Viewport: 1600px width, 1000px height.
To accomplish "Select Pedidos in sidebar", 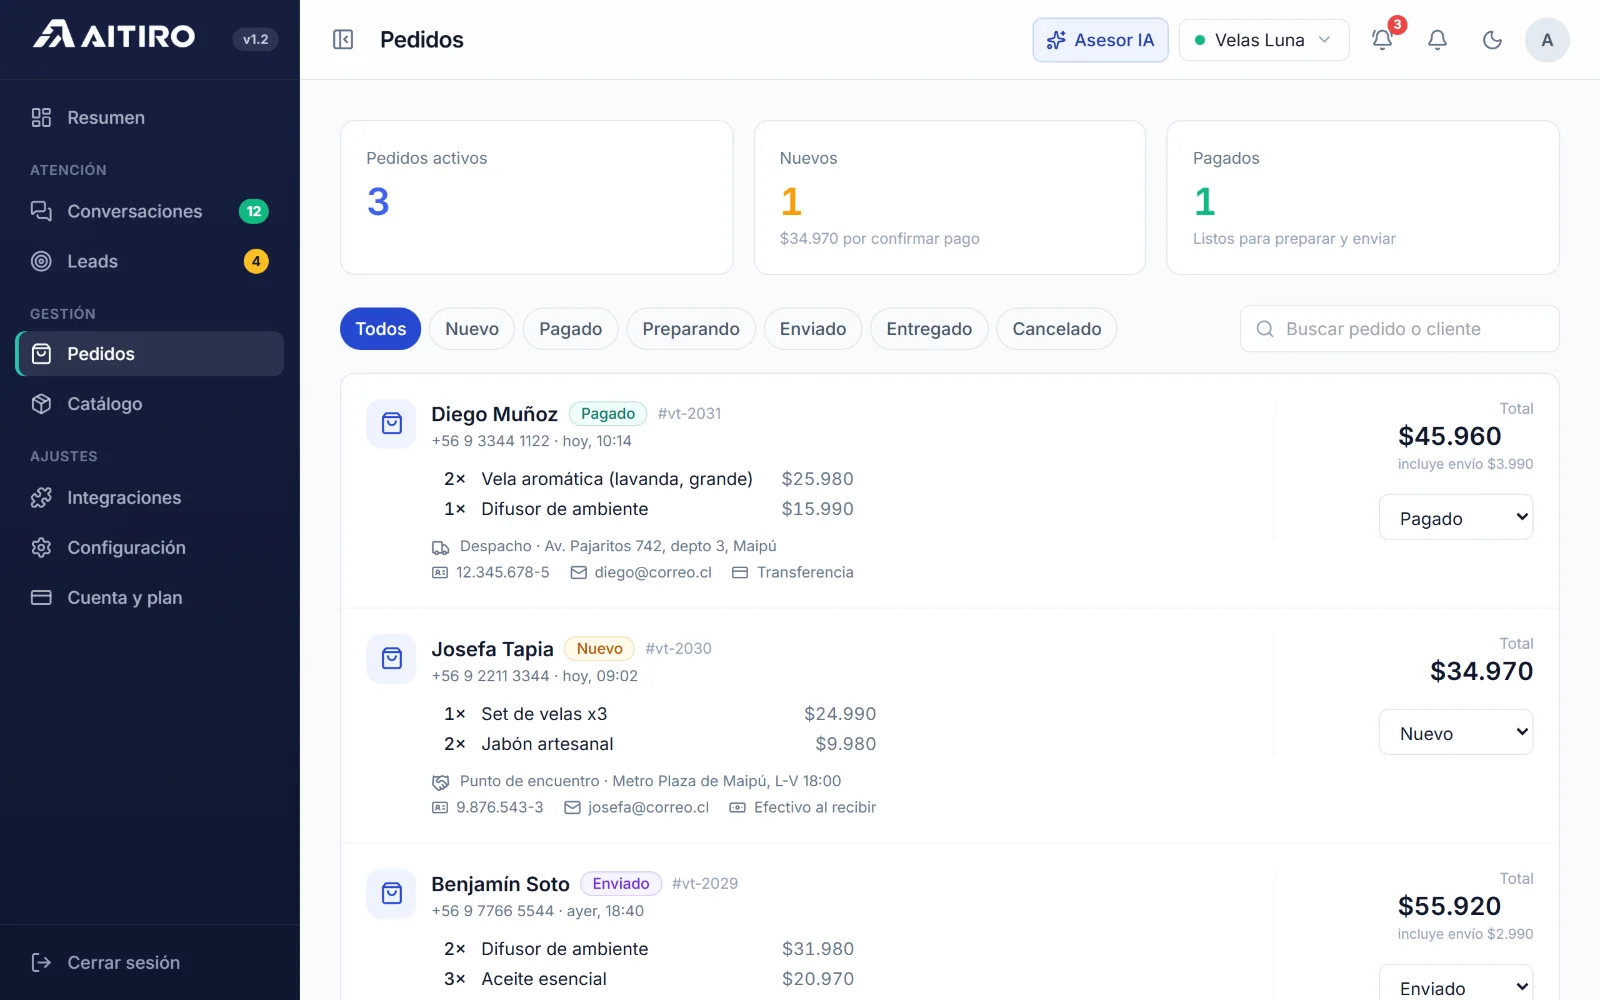I will pos(150,354).
